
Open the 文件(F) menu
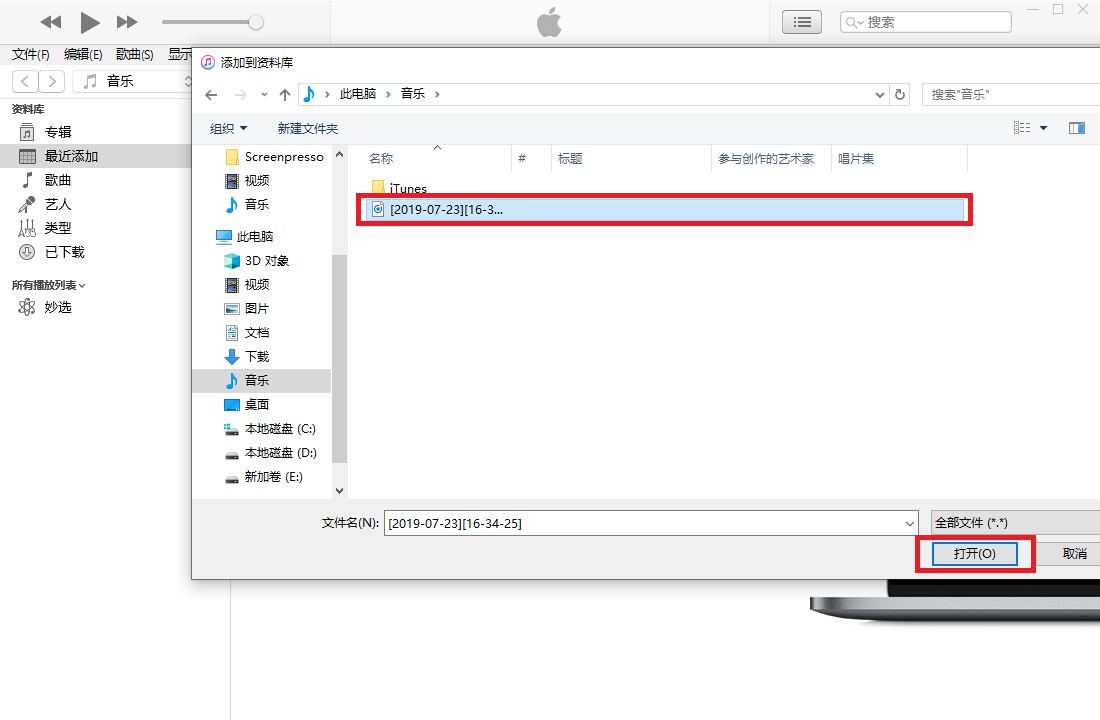[x=30, y=55]
